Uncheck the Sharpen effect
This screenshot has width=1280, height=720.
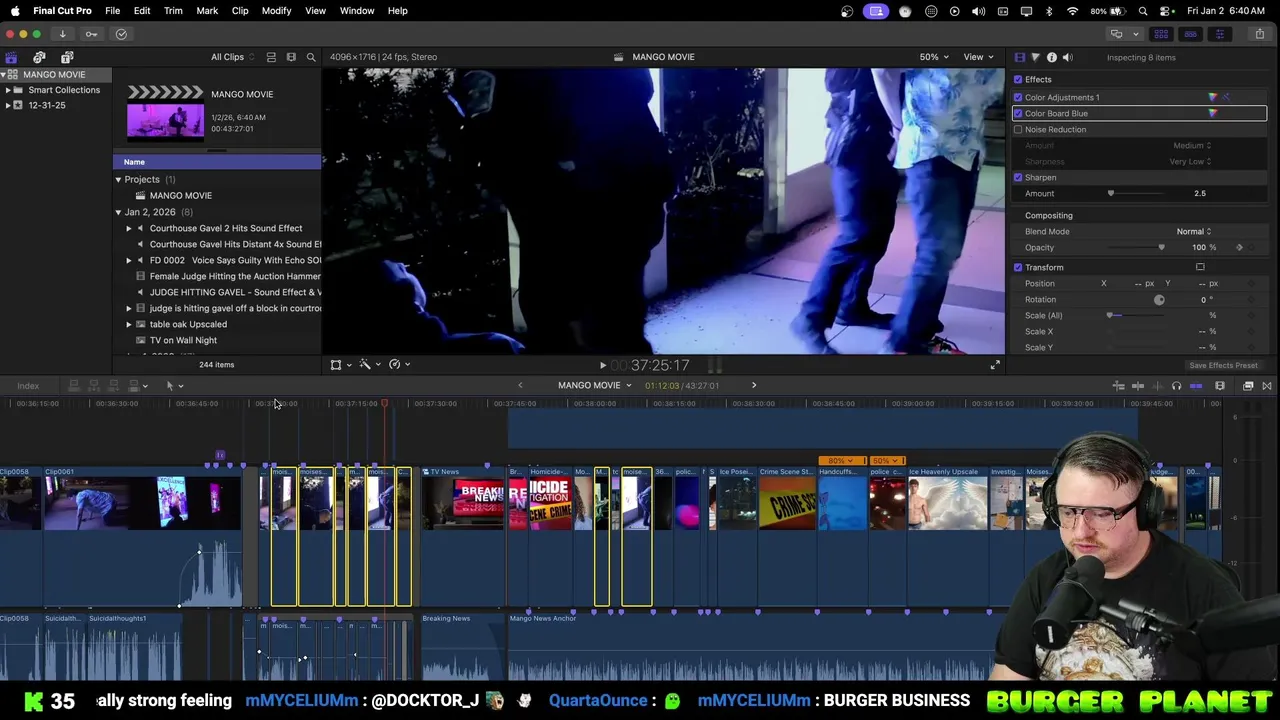point(1018,177)
